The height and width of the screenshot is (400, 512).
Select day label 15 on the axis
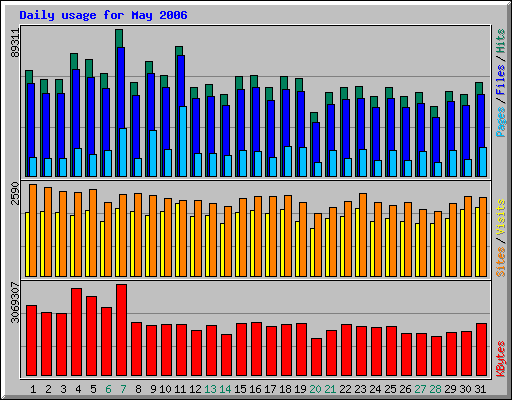240,389
